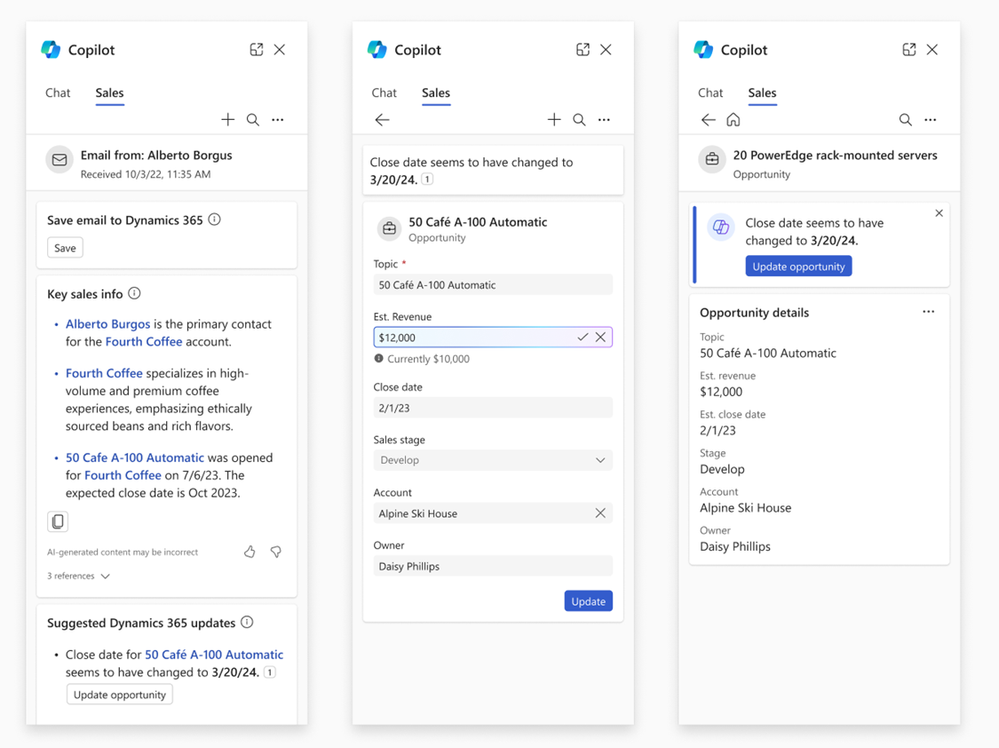Dismiss close date suggestion card
Viewport: 999px width, 748px height.
click(x=939, y=213)
